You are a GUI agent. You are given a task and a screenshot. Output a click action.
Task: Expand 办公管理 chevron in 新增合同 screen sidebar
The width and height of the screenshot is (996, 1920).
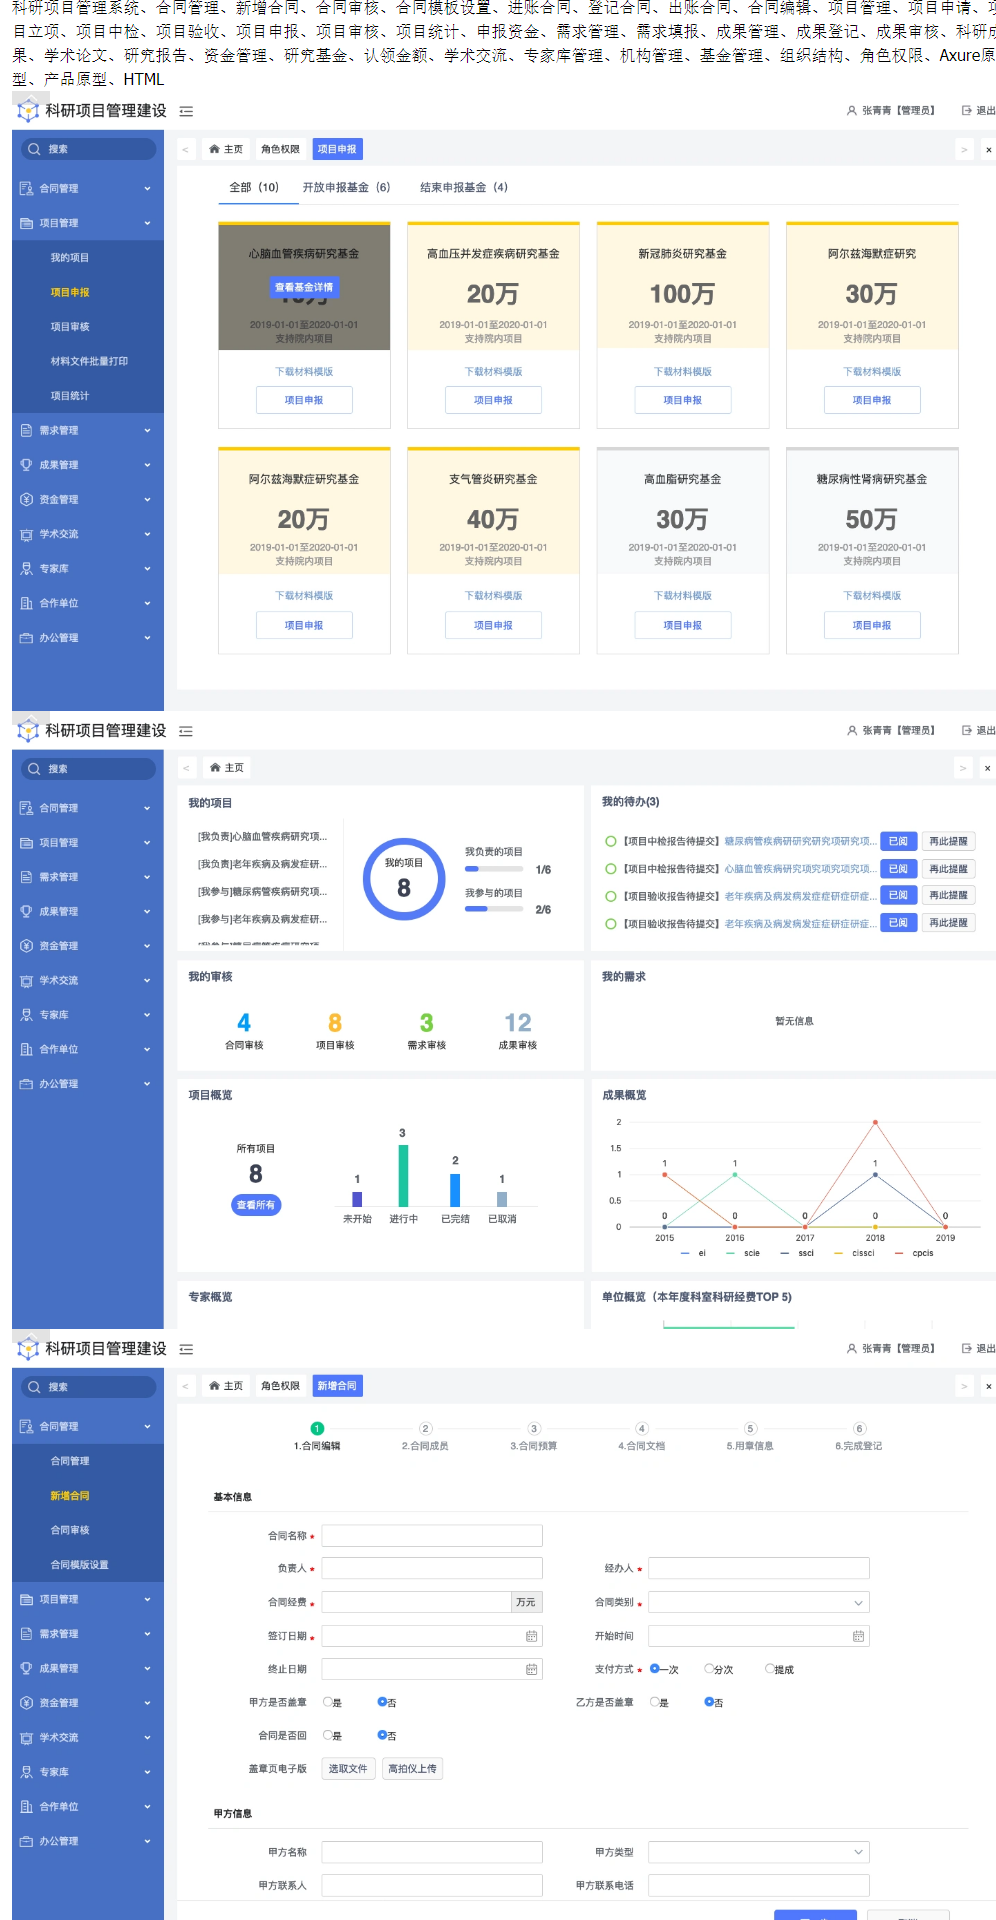pyautogui.click(x=147, y=1841)
